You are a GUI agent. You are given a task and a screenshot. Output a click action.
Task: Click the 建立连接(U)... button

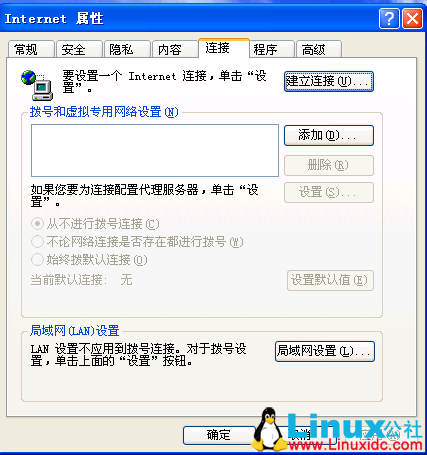(329, 81)
